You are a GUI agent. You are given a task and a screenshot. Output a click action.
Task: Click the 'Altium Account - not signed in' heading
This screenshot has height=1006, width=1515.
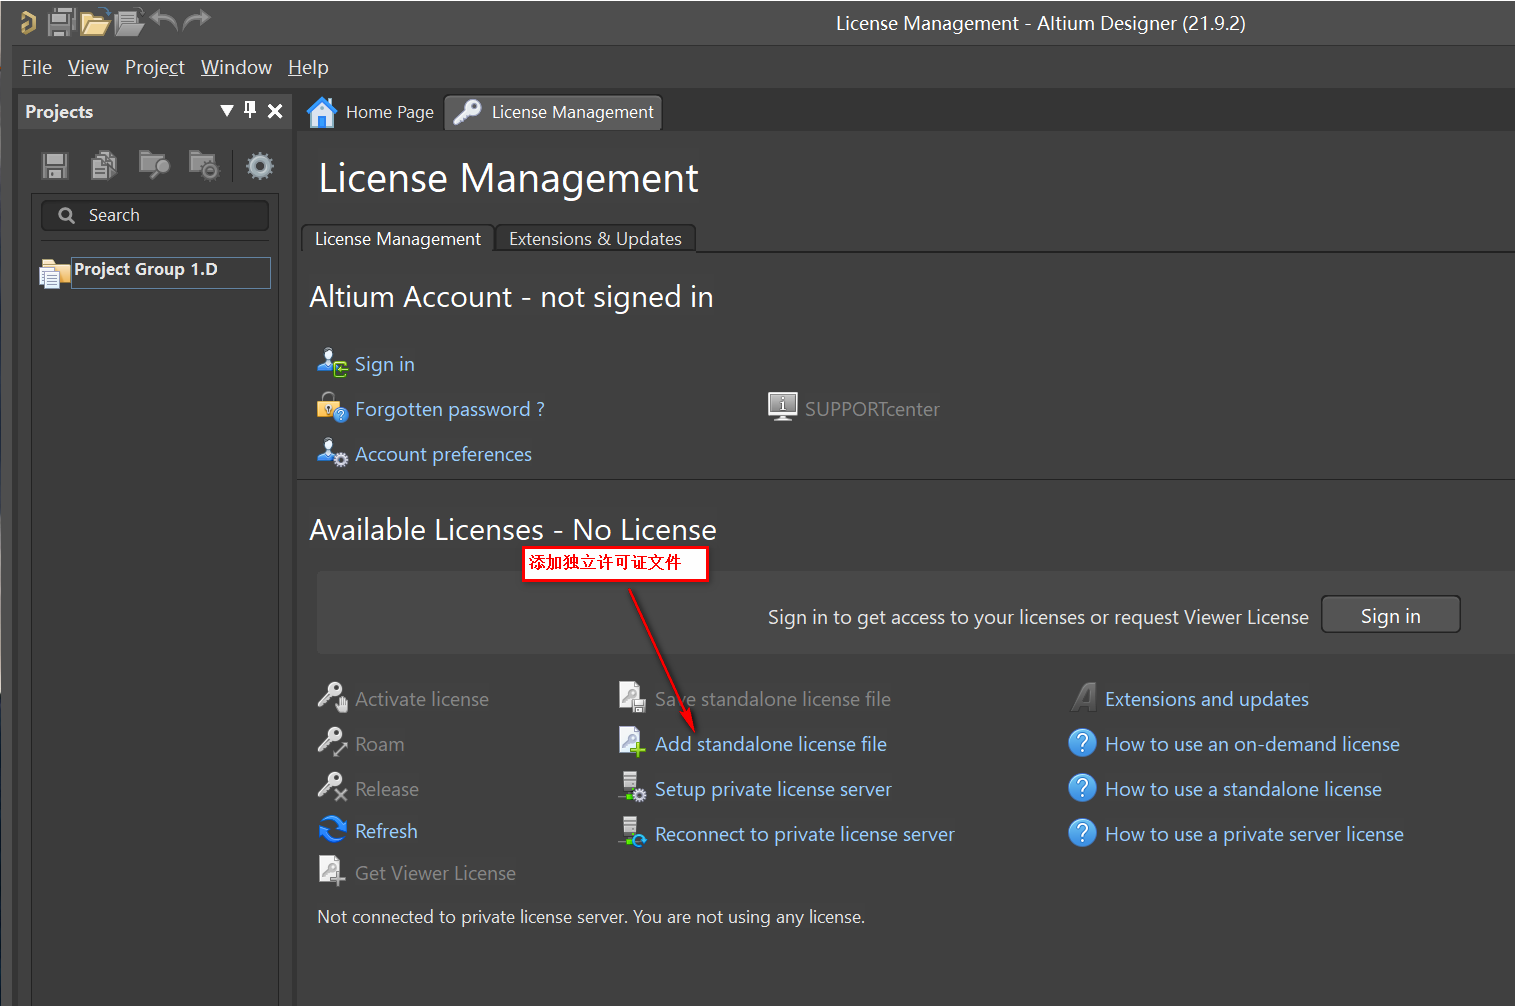point(511,297)
